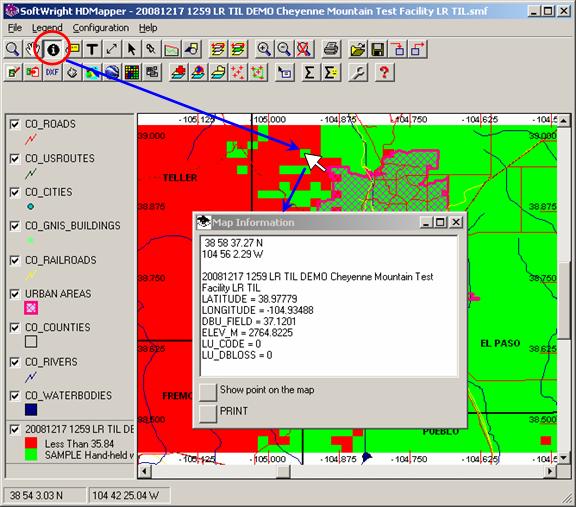This screenshot has width=576, height=507.
Task: Click the magnifier with red X
Action: coord(304,49)
